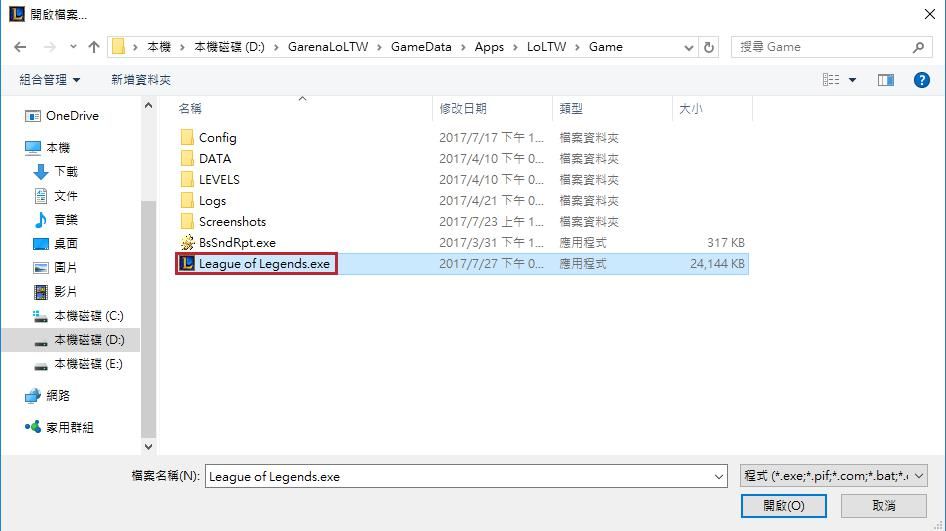Click 本機 in the address path

tap(159, 47)
